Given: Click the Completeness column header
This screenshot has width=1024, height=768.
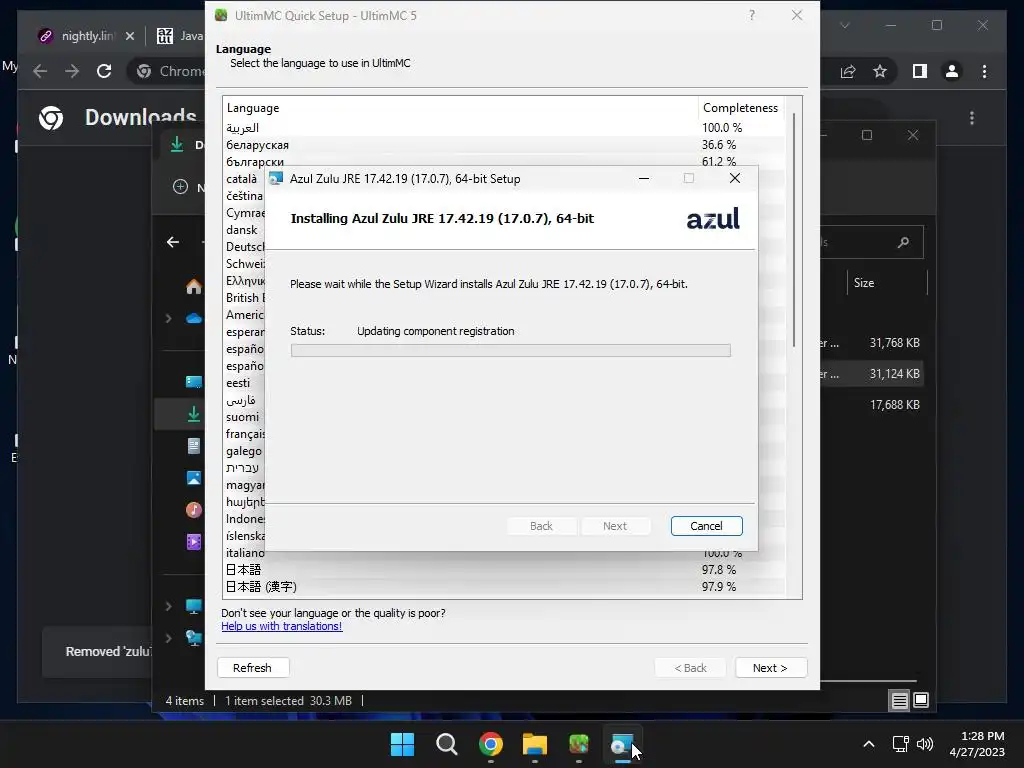Looking at the screenshot, I should coord(741,108).
